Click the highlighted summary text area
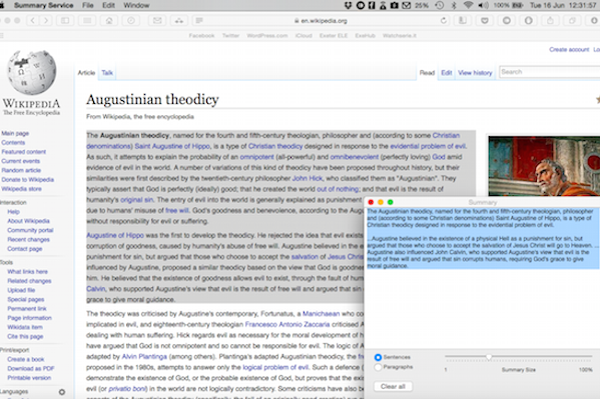Screen dimensions: 600x399 tap(482, 238)
